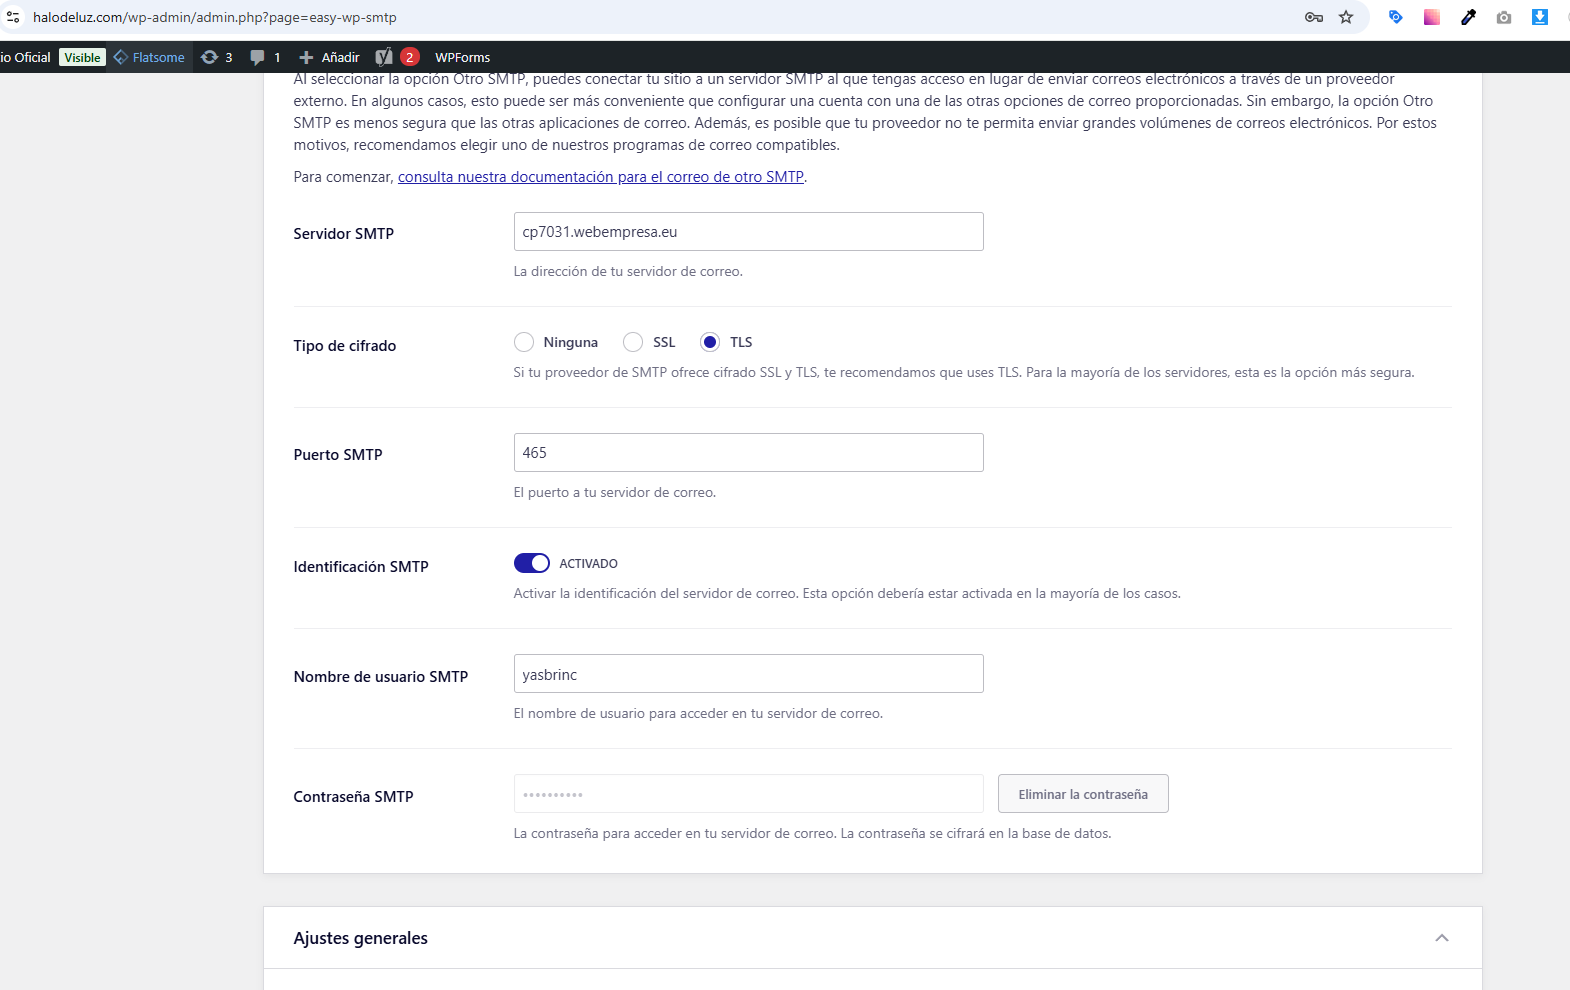Open the otro SMTP documentation link

click(601, 177)
